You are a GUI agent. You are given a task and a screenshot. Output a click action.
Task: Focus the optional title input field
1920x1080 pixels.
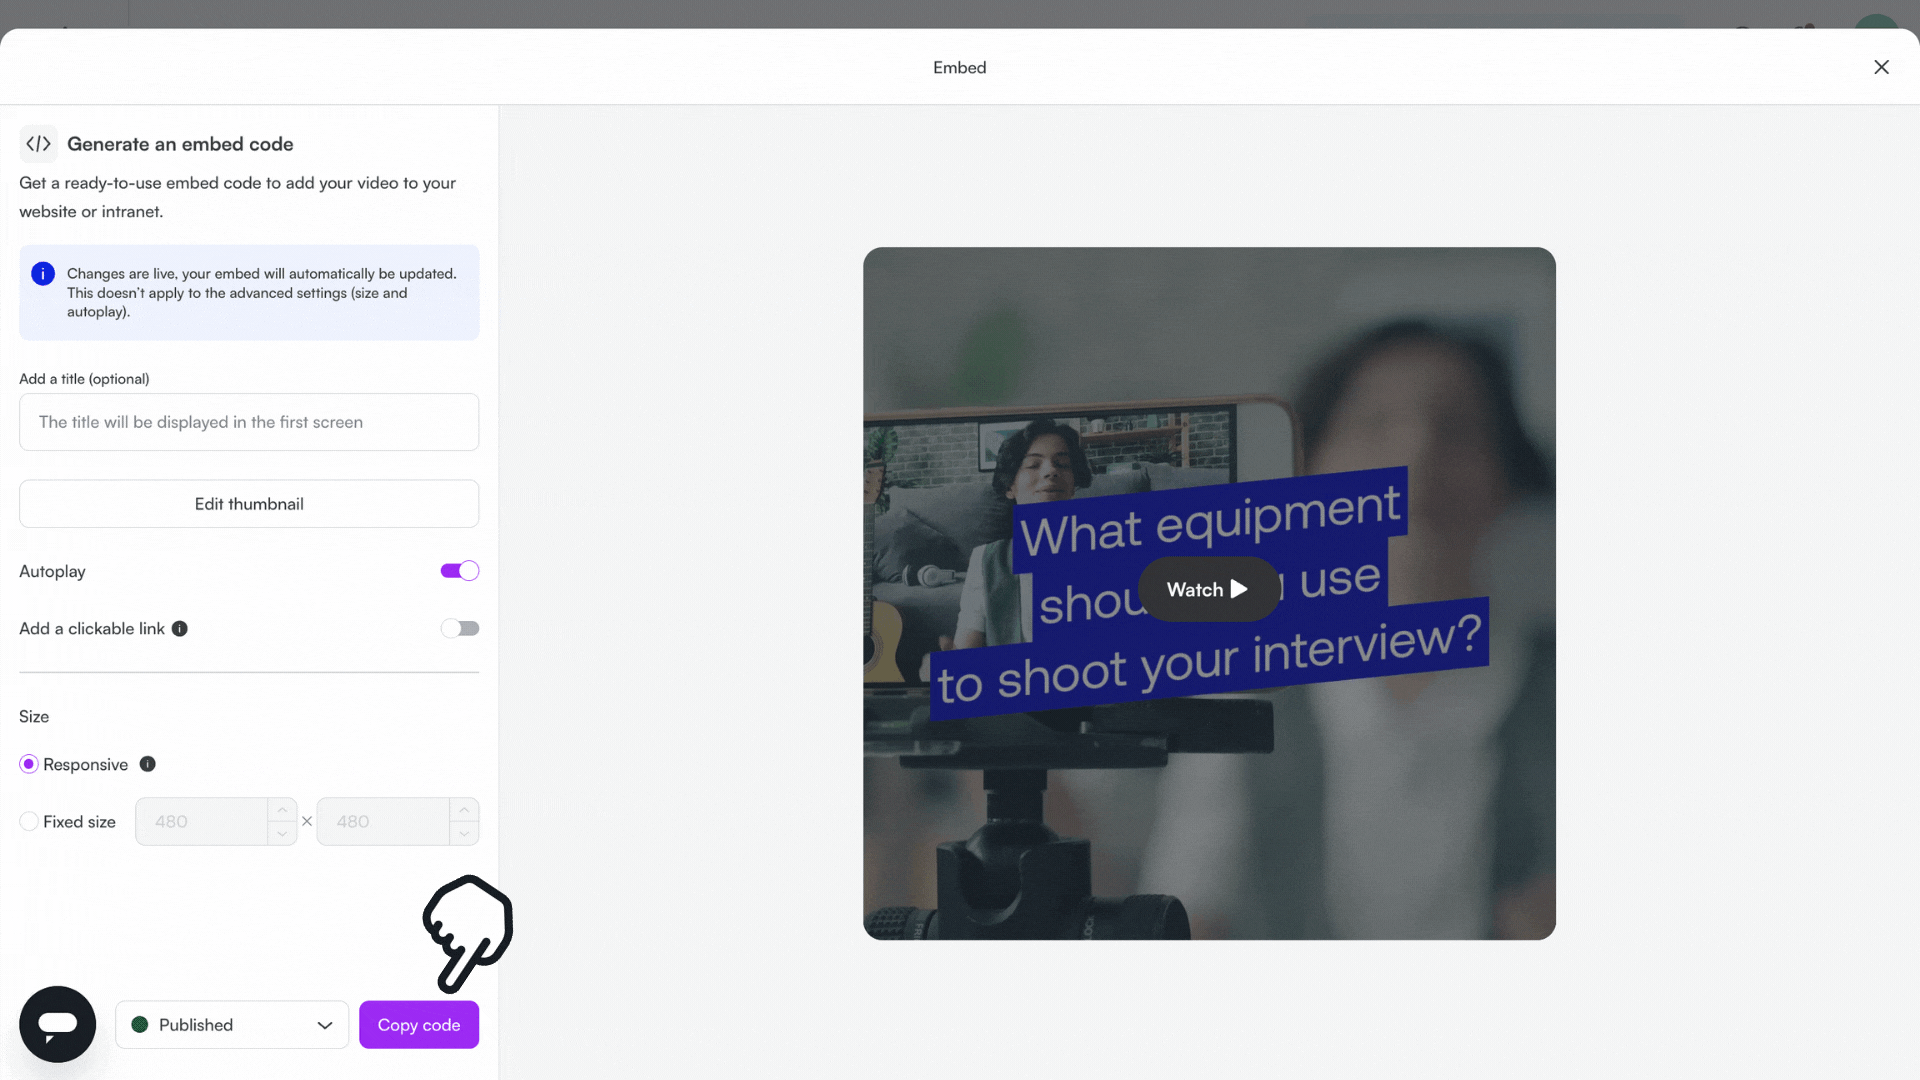(x=249, y=422)
